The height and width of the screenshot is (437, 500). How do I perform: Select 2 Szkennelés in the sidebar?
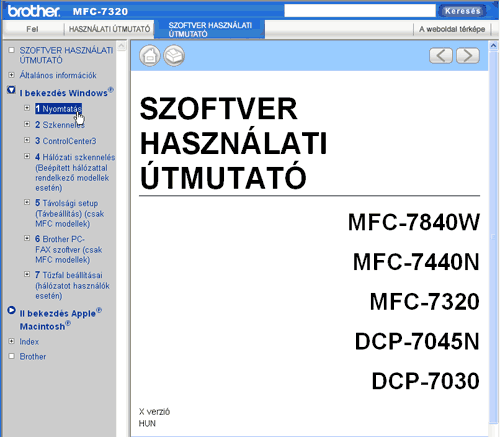point(60,125)
